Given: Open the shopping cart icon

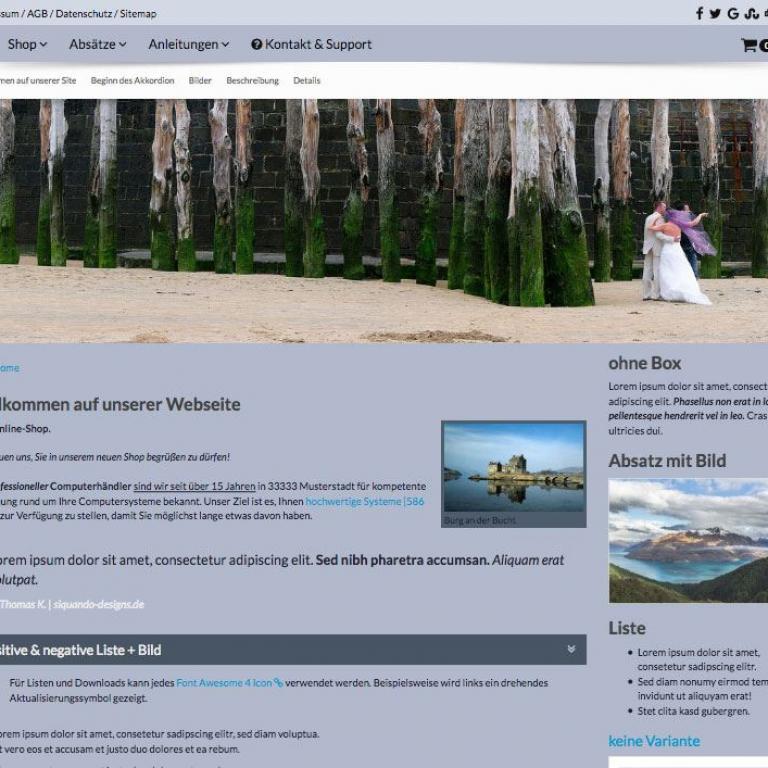Looking at the screenshot, I should [748, 45].
